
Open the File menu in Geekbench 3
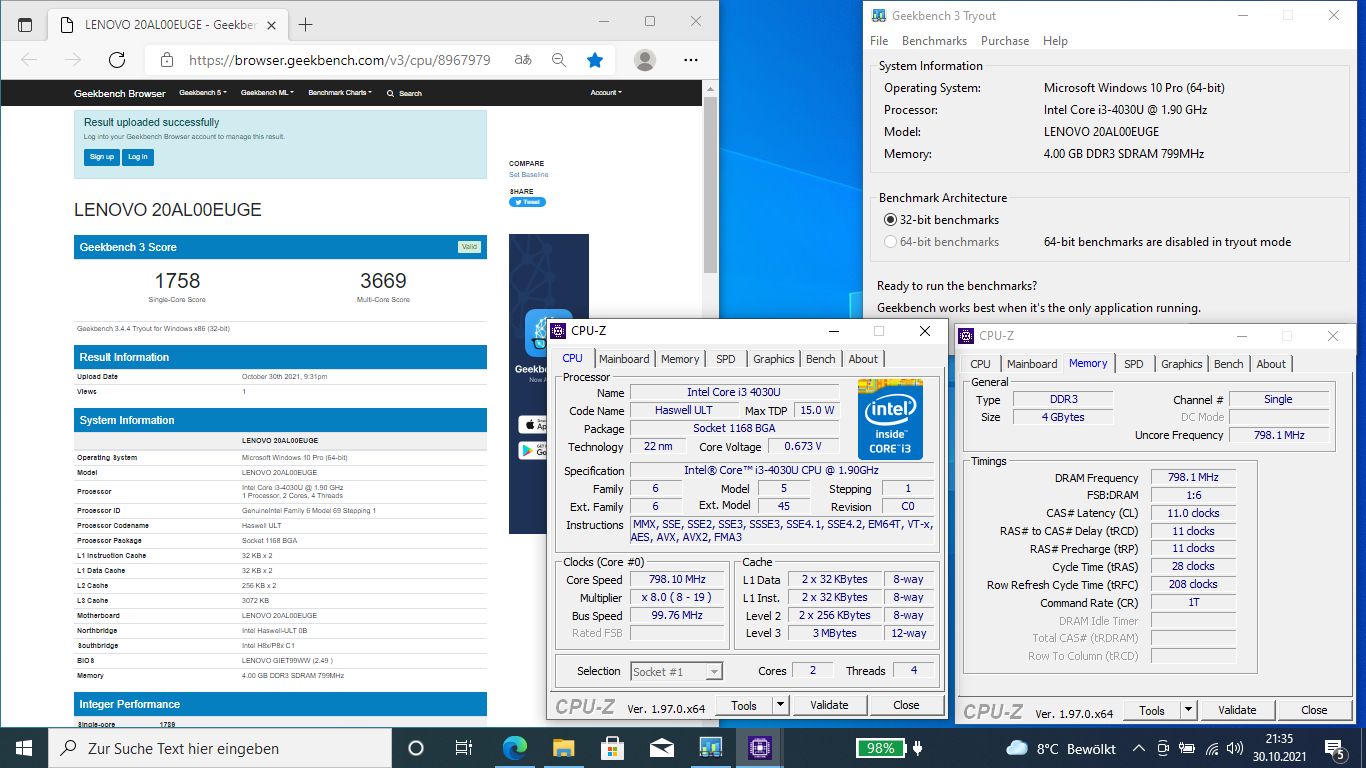pos(879,41)
